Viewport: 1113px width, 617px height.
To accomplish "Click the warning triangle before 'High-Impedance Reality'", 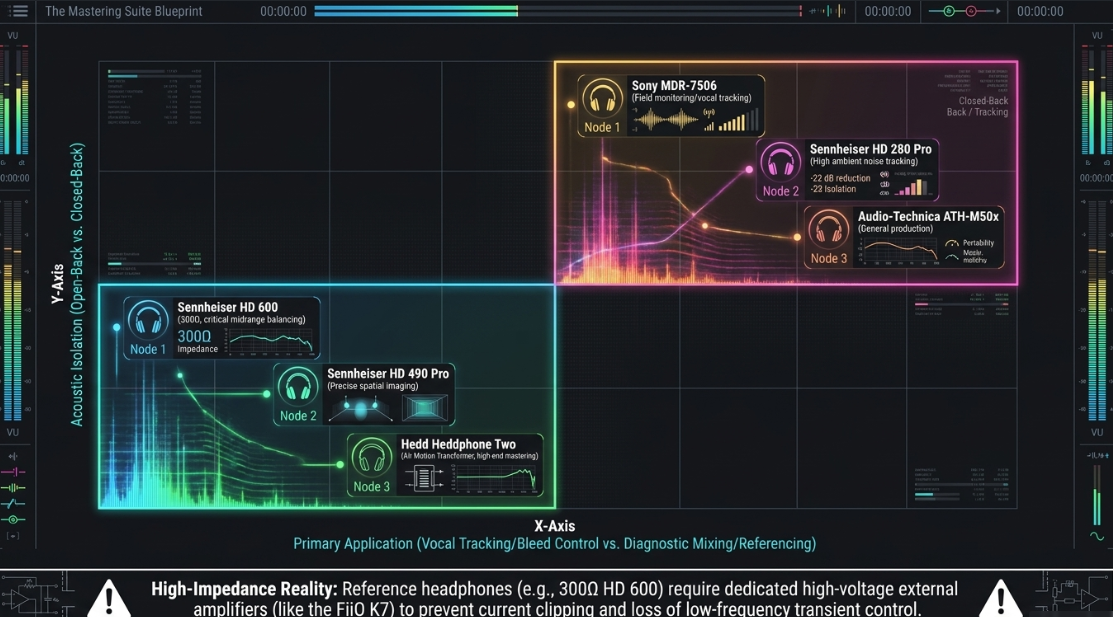I will pyautogui.click(x=109, y=599).
